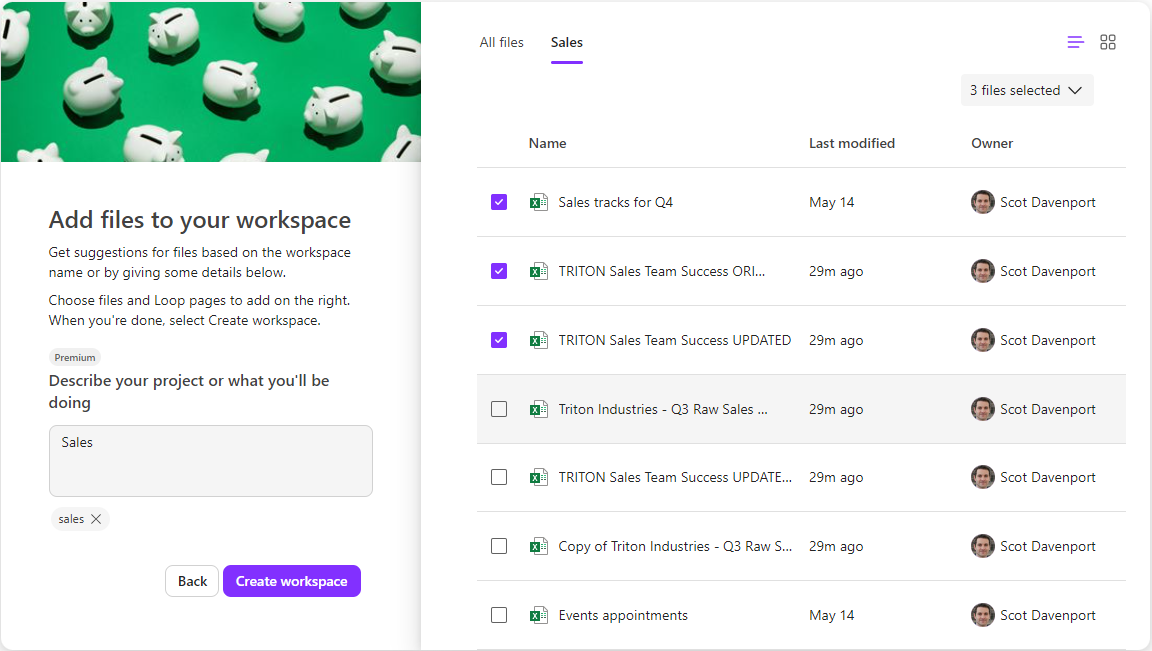The height and width of the screenshot is (651, 1152).
Task: Click Excel icon for TRITON Sales Team Success UPDATED
Action: (x=539, y=340)
